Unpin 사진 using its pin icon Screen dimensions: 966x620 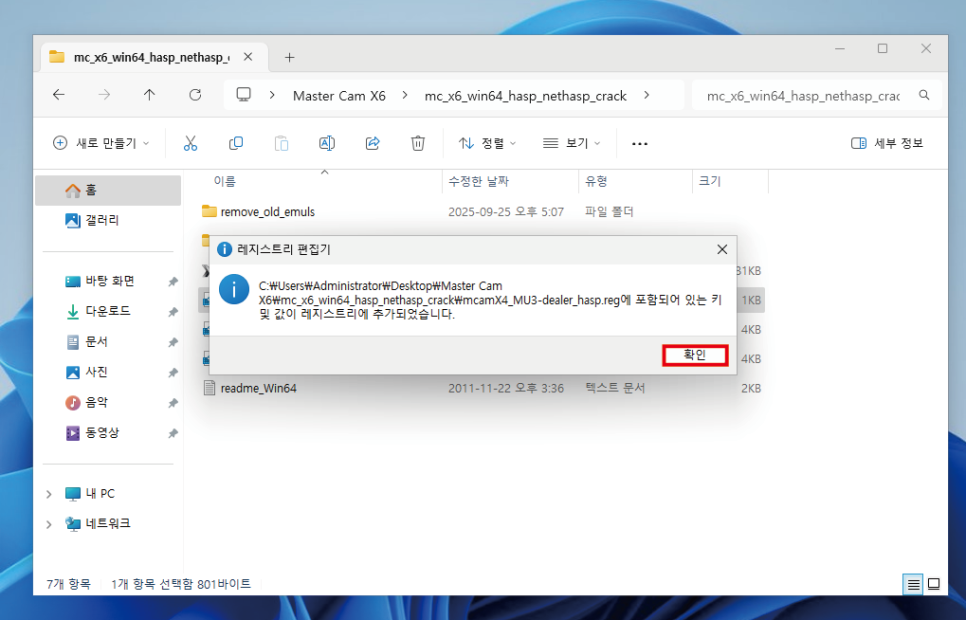(x=173, y=372)
